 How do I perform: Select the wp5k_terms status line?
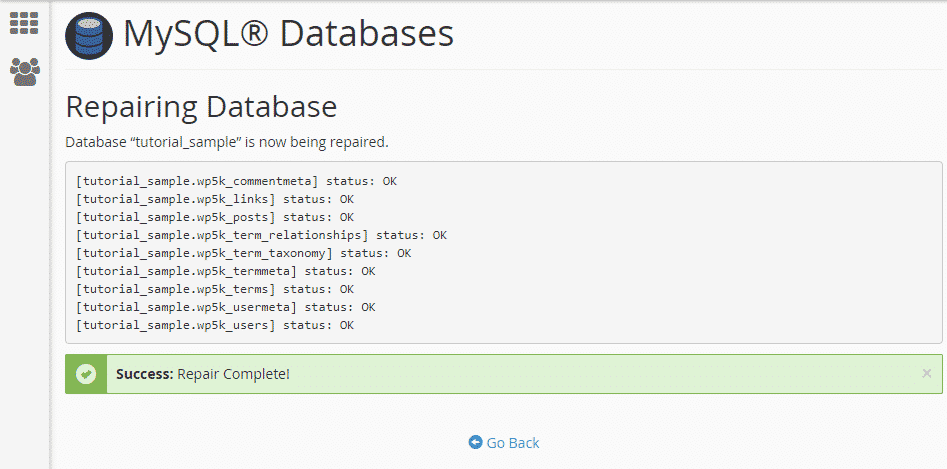coord(215,289)
